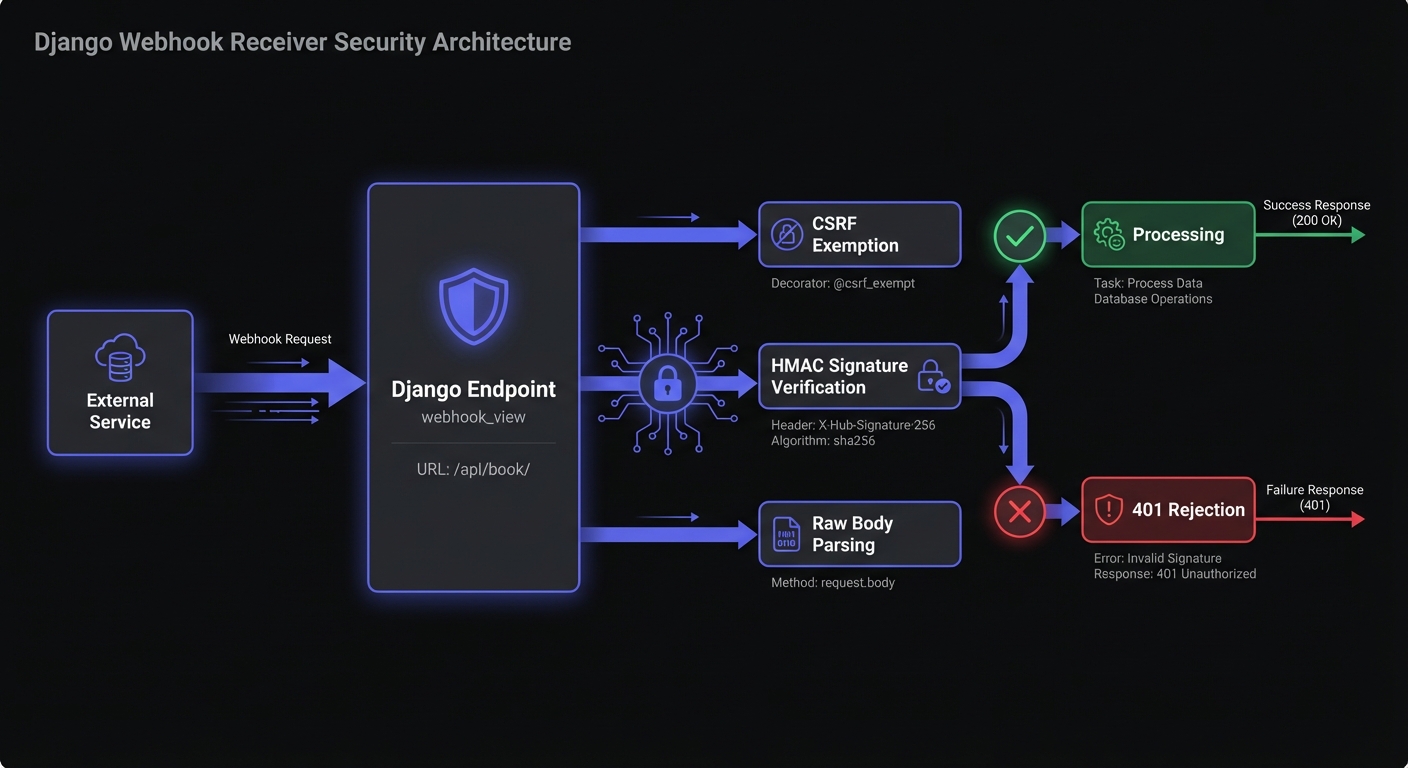Click the green checkmark circle

pyautogui.click(x=1019, y=237)
